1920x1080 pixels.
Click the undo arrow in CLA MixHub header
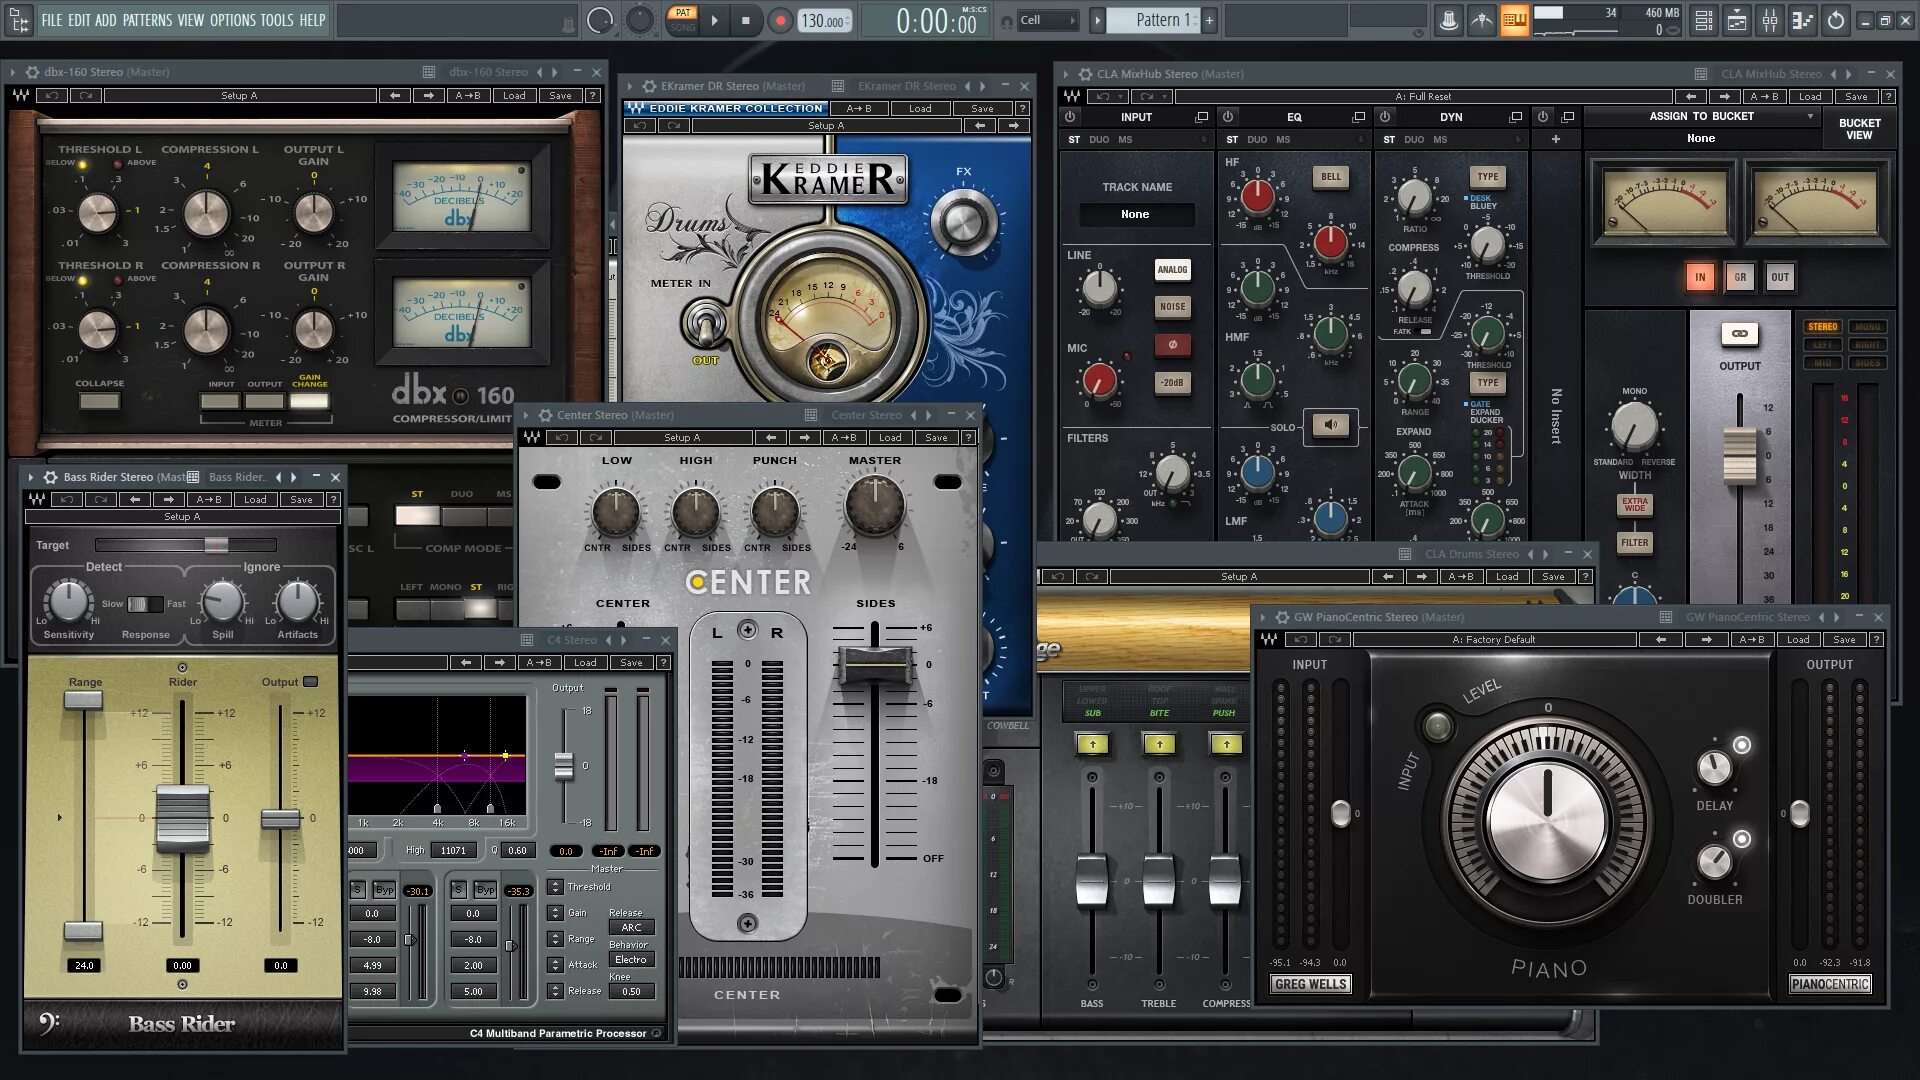point(1104,96)
